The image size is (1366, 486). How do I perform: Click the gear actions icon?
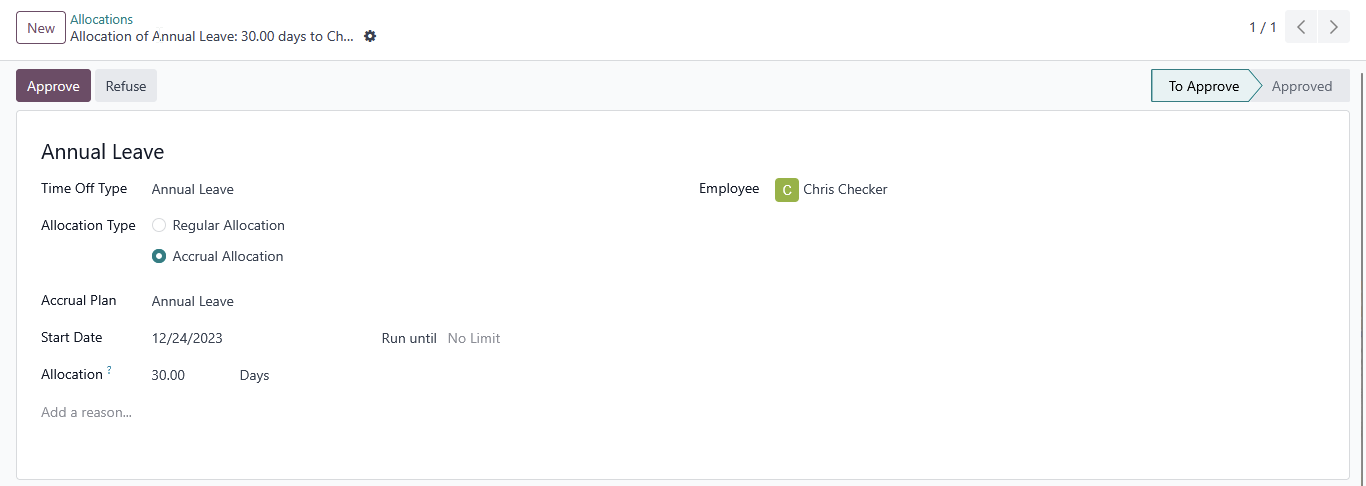point(370,36)
